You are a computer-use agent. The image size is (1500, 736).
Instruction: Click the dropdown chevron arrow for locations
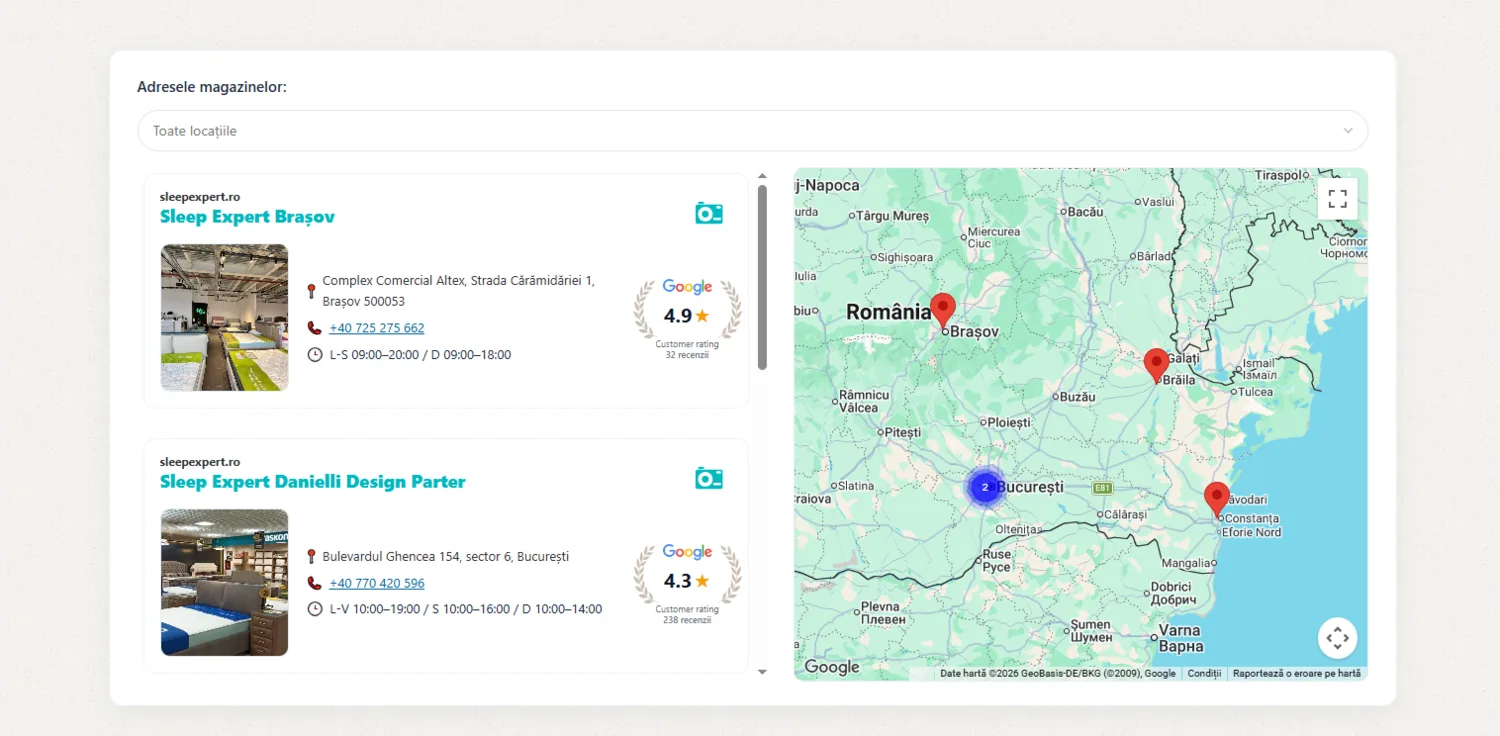tap(1348, 131)
